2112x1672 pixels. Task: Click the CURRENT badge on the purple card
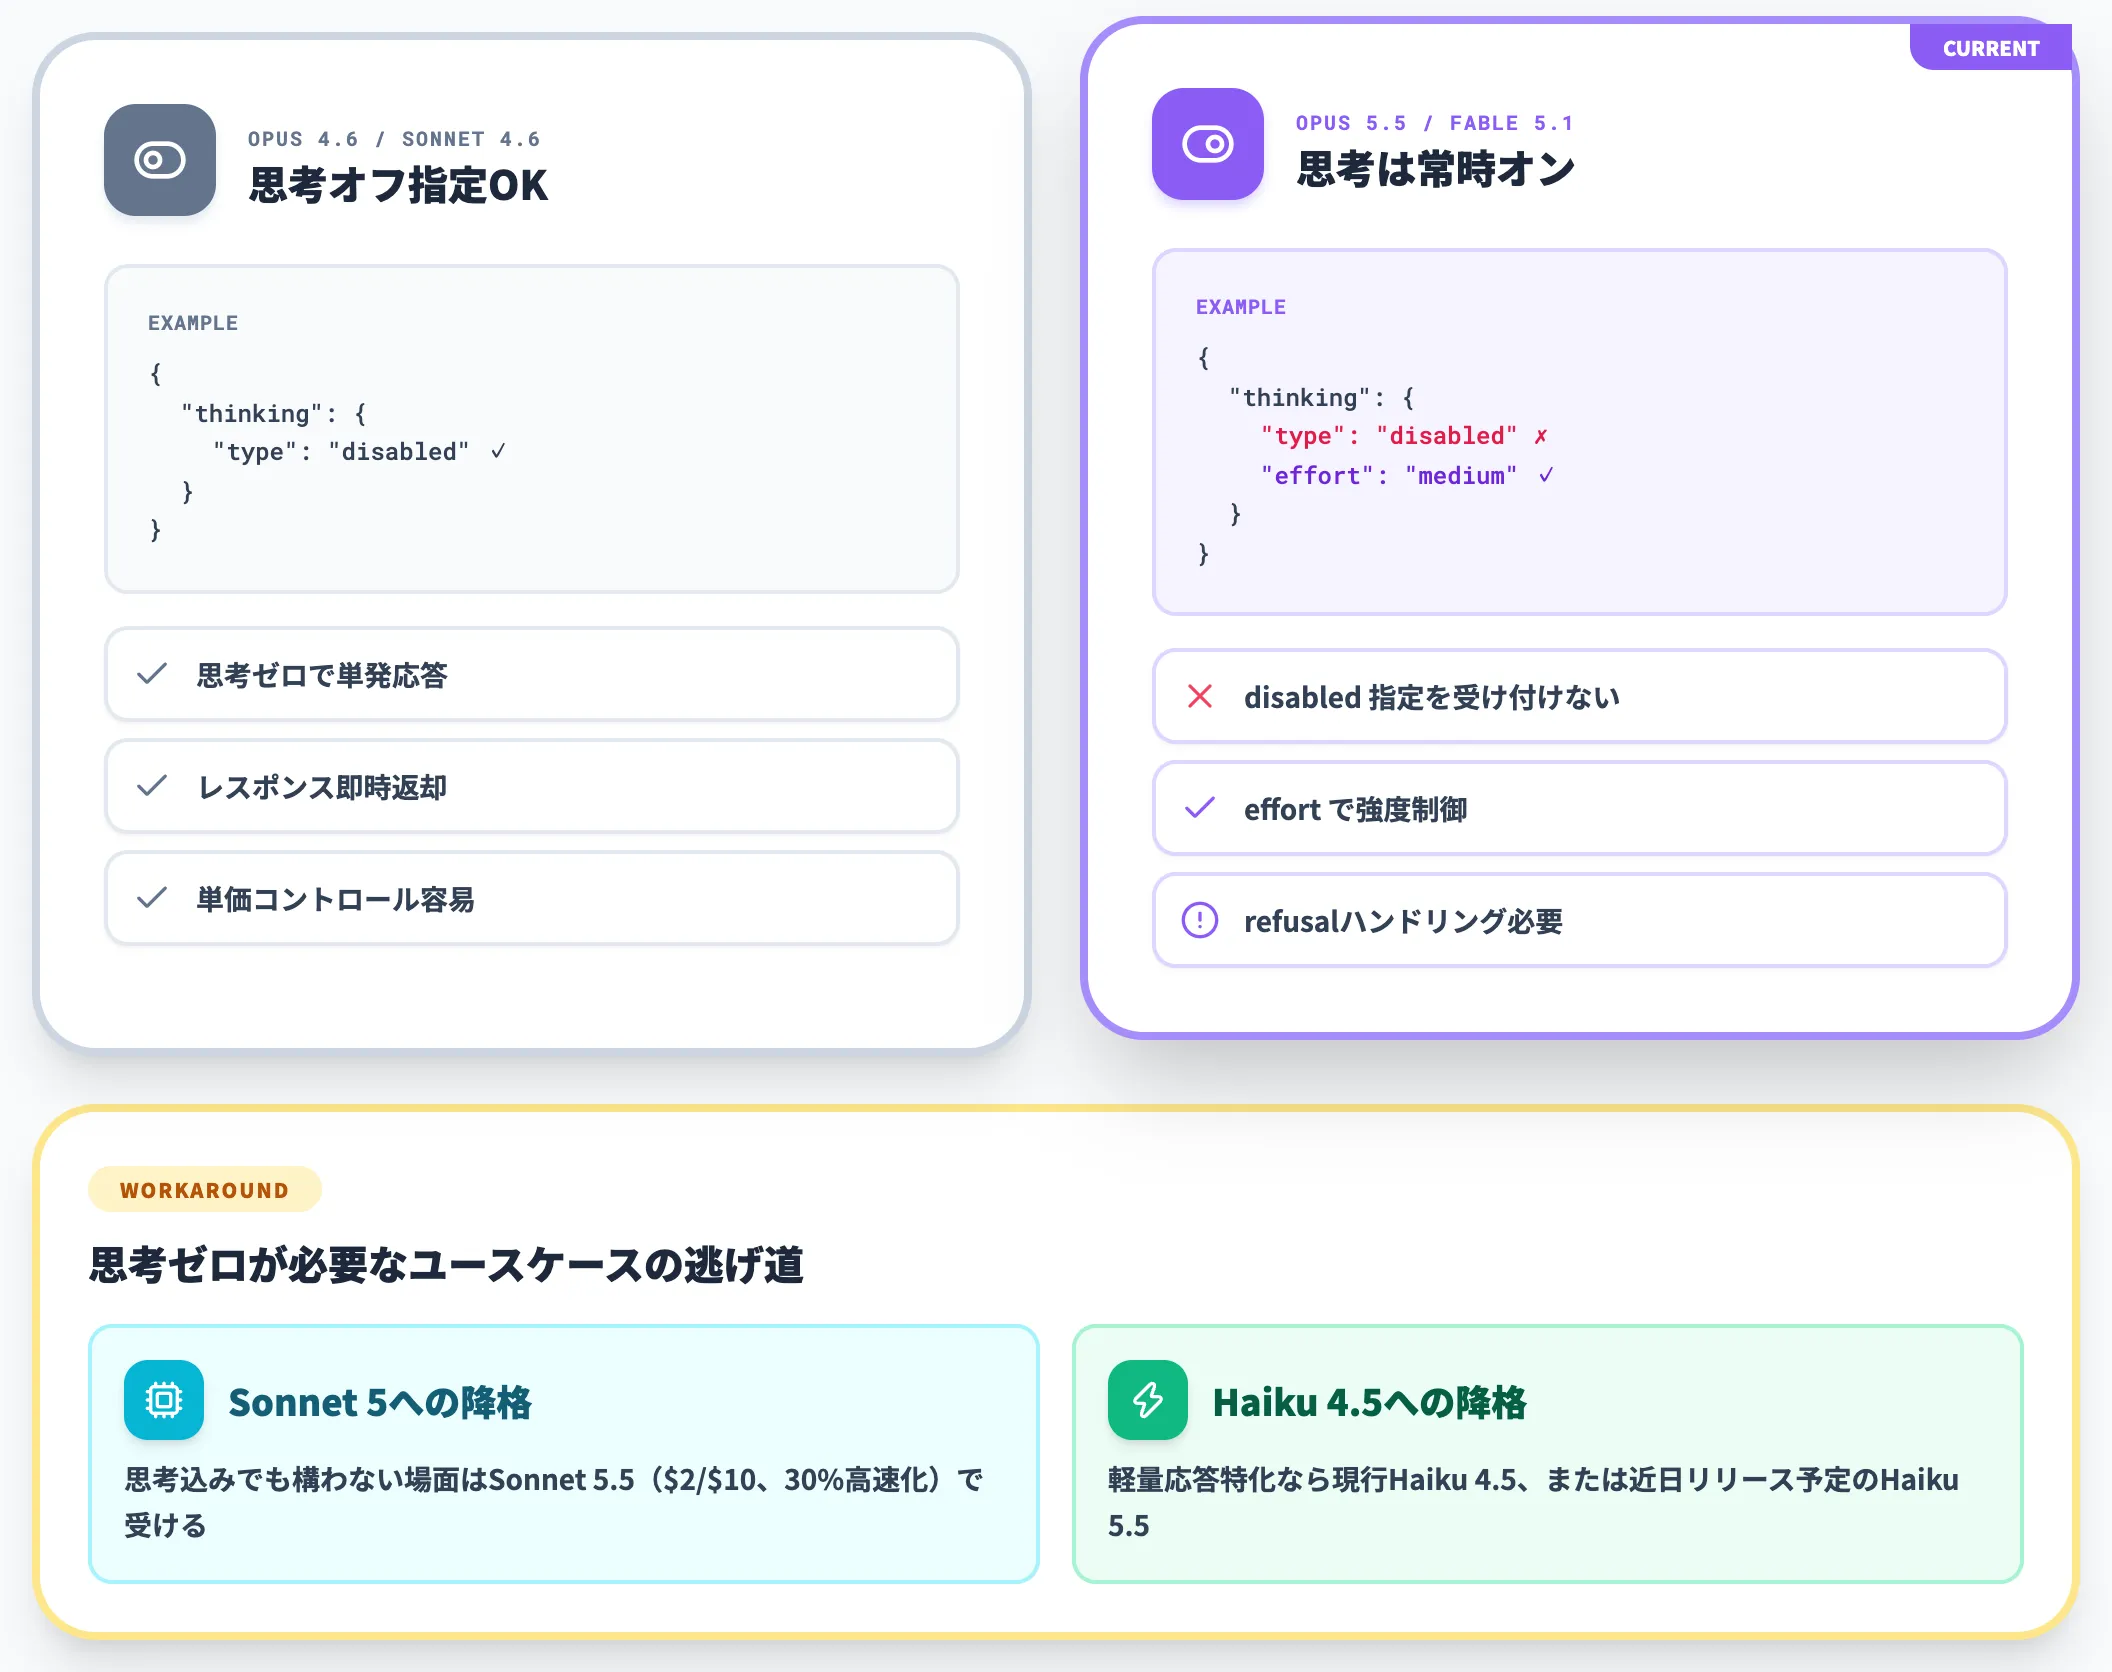(x=1991, y=48)
